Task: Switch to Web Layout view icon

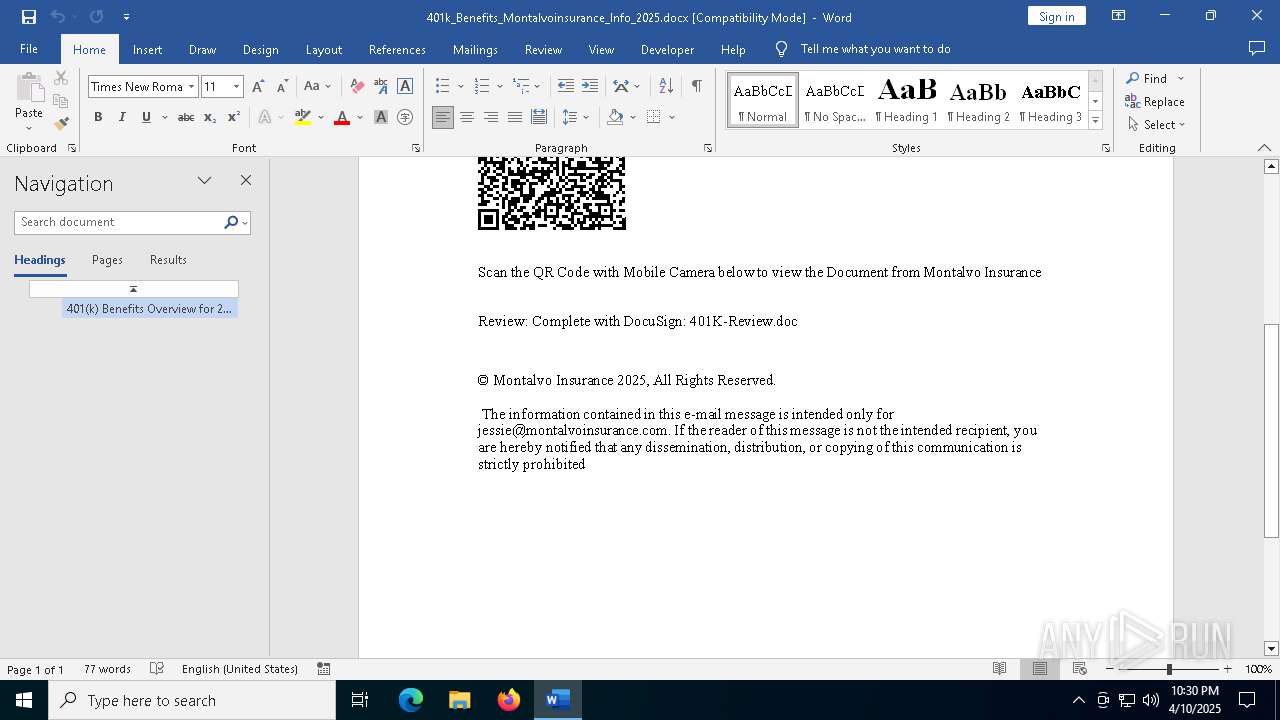Action: point(1080,669)
